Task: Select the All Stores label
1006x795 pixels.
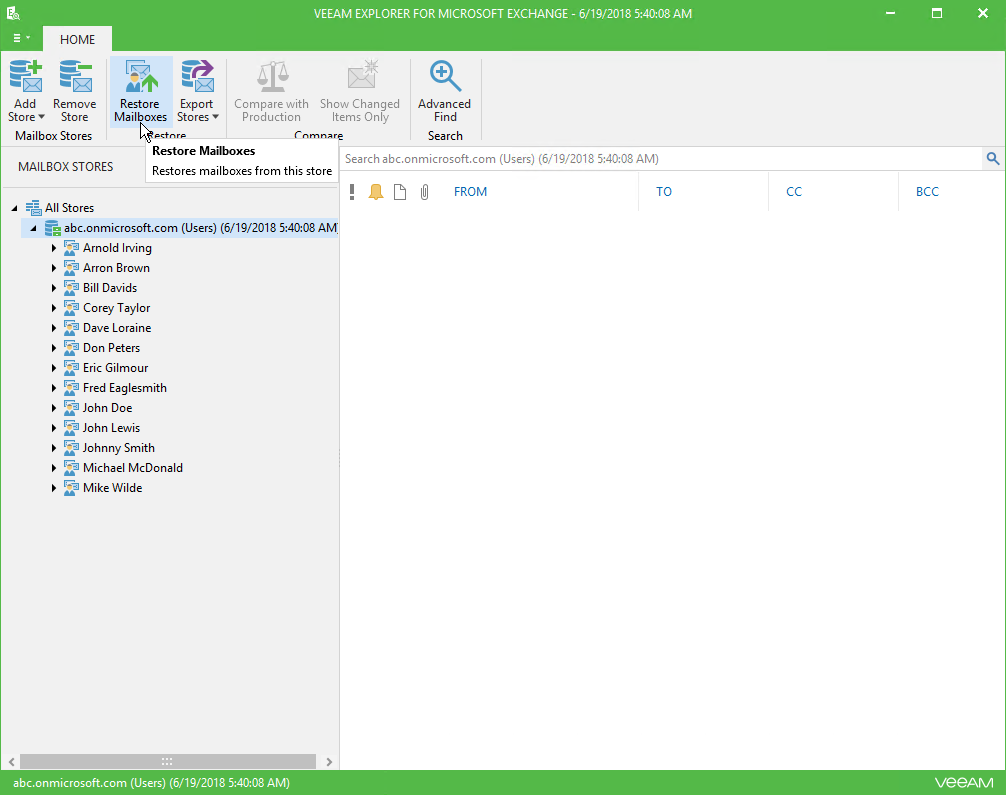Action: point(69,208)
